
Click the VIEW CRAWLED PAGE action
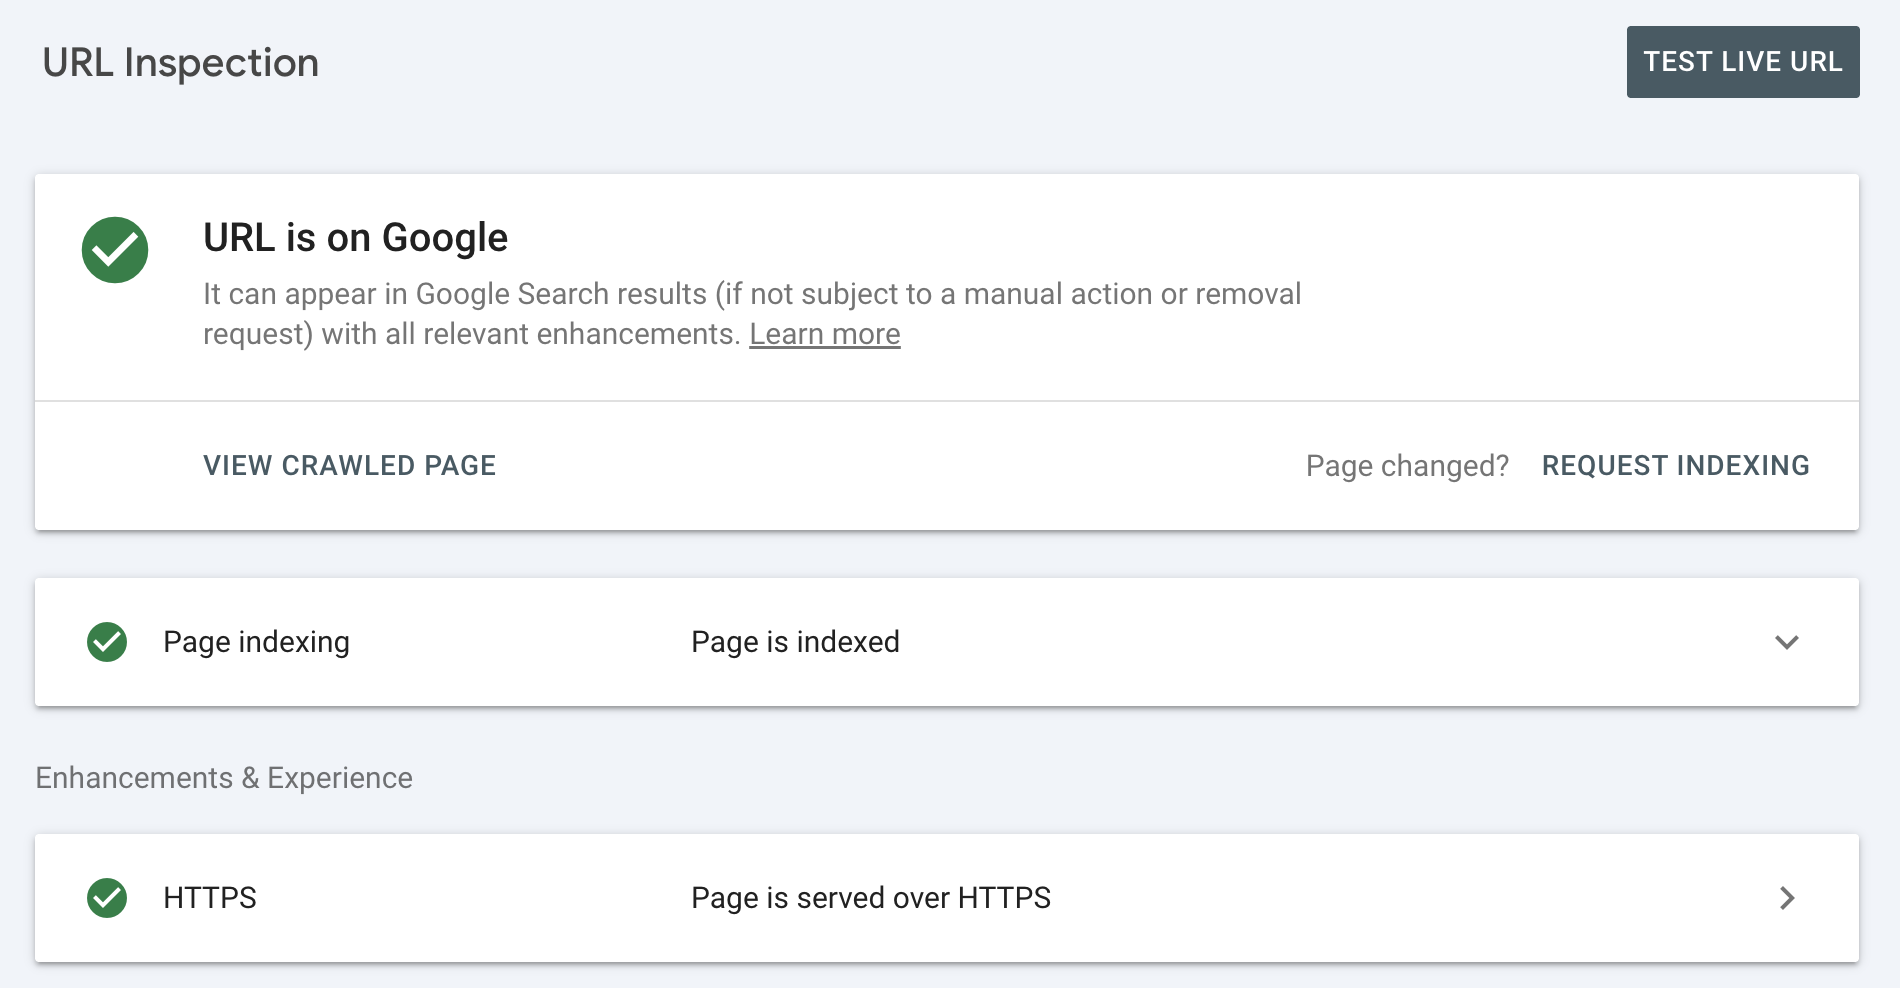[x=349, y=465]
